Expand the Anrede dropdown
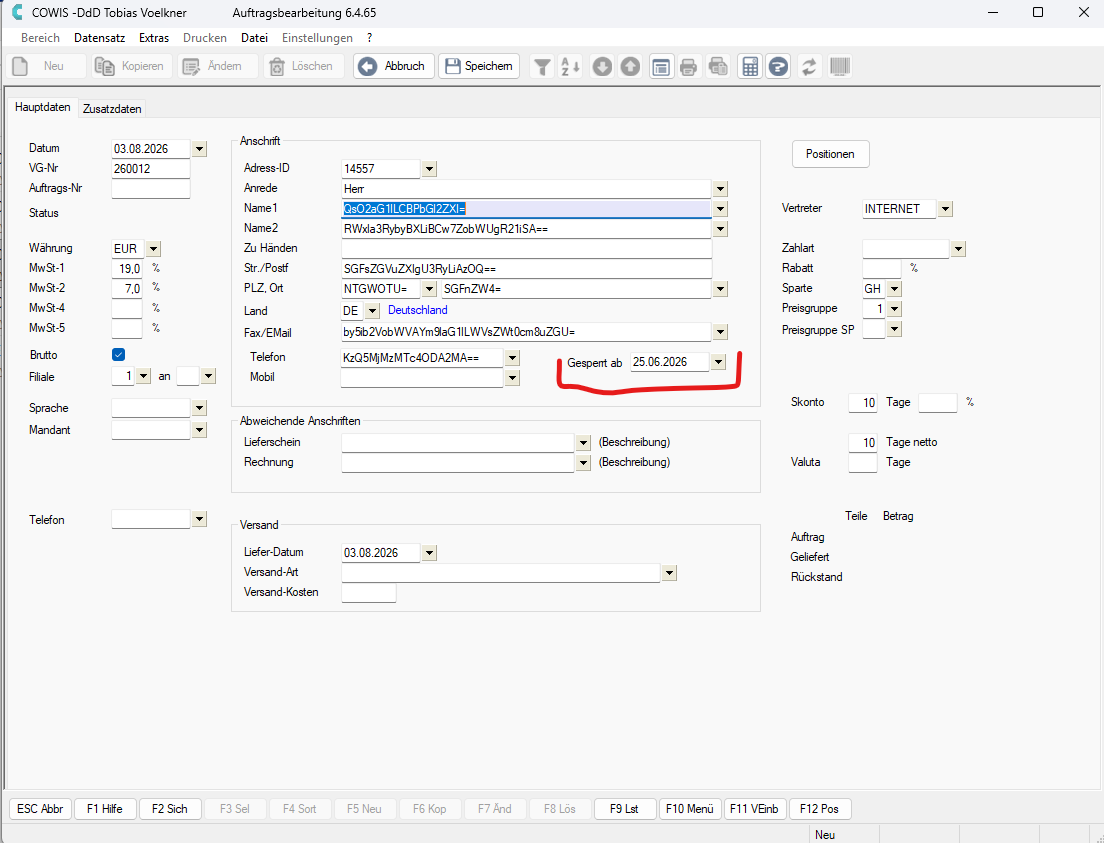The height and width of the screenshot is (843, 1104). (720, 189)
